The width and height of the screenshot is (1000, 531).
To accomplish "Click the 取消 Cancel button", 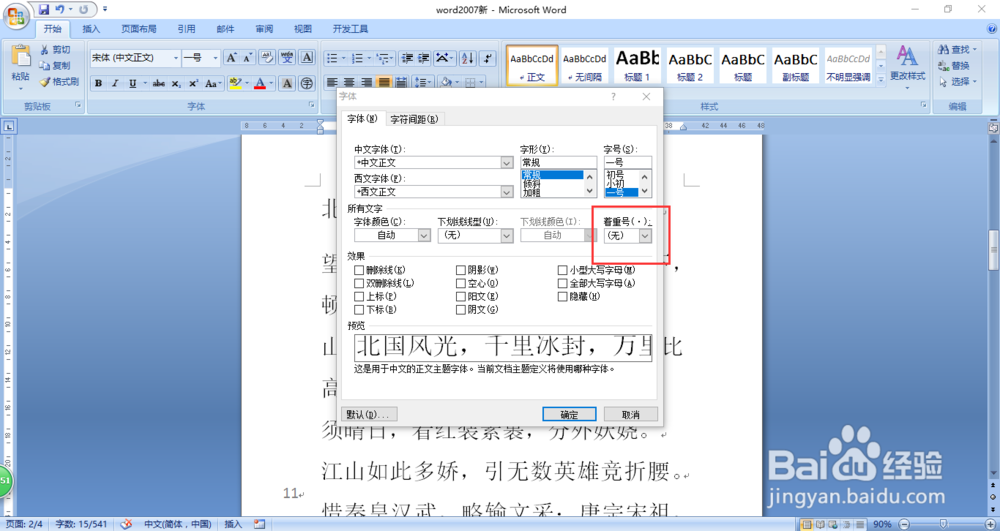I will coord(631,414).
